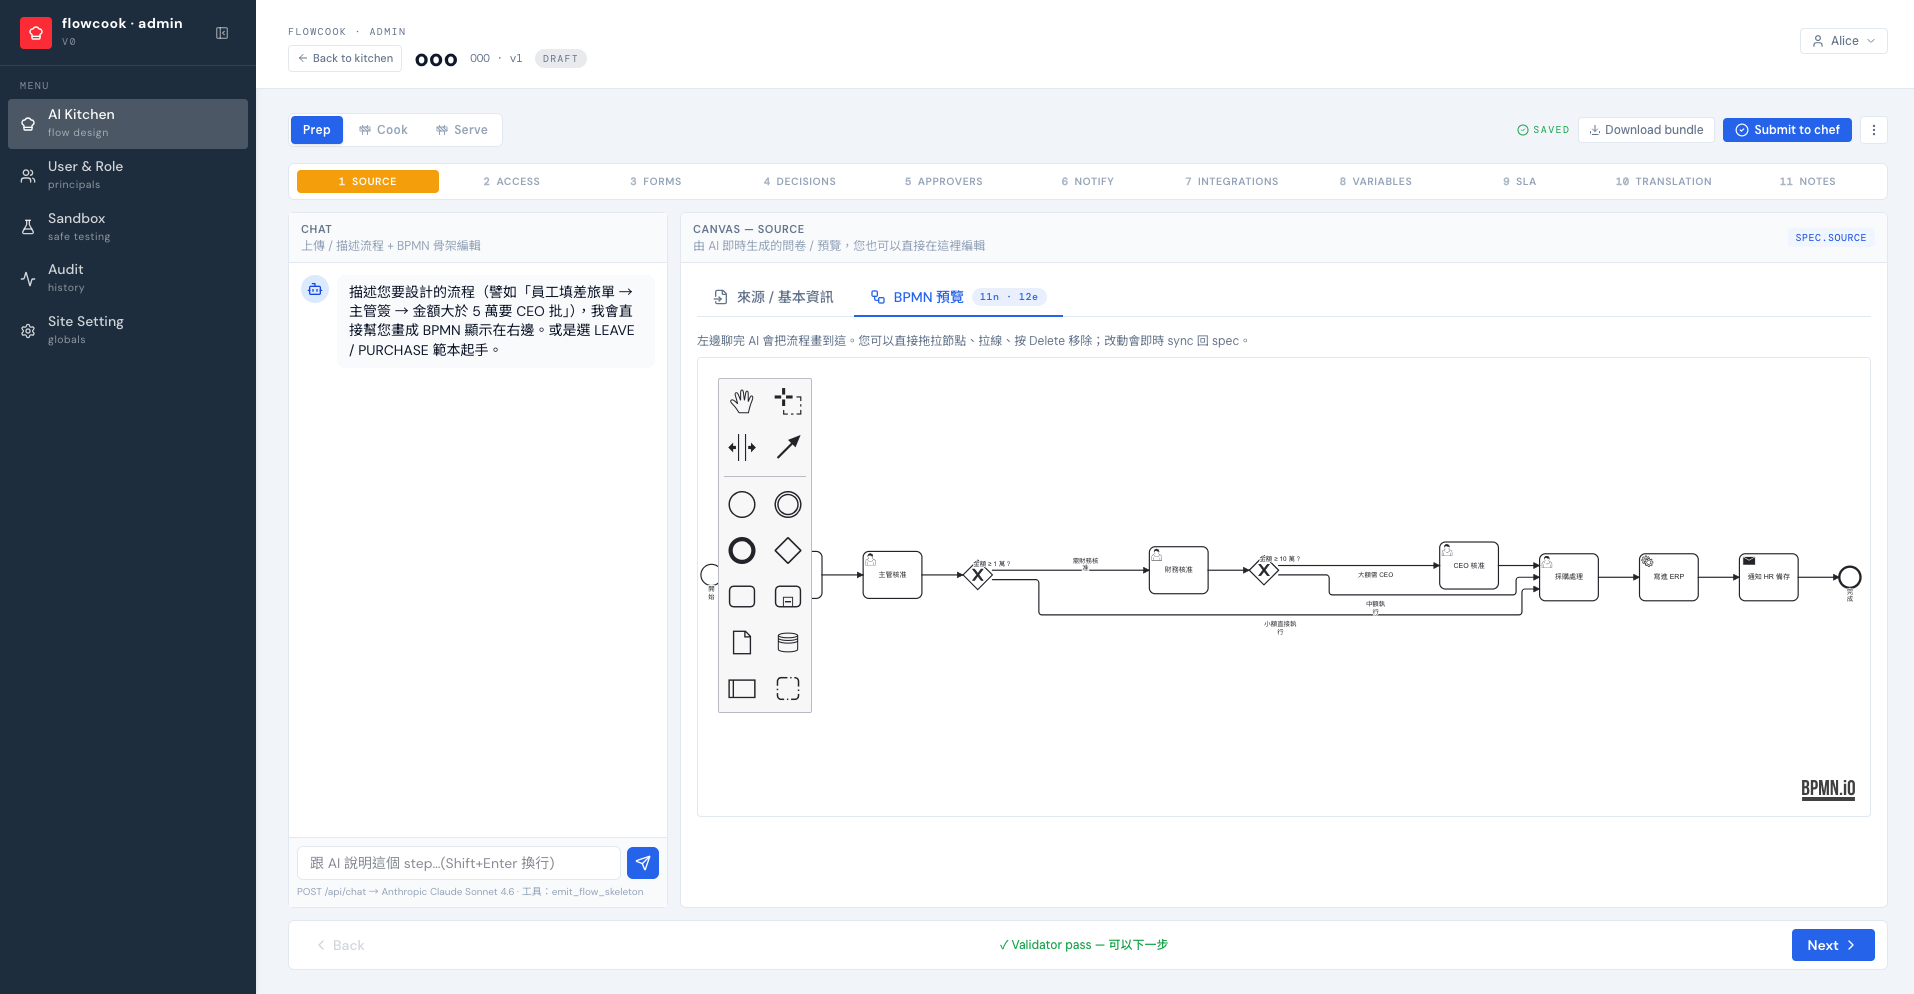Open Audit history in sidebar
Viewport: 1914px width, 994px height.
128,279
